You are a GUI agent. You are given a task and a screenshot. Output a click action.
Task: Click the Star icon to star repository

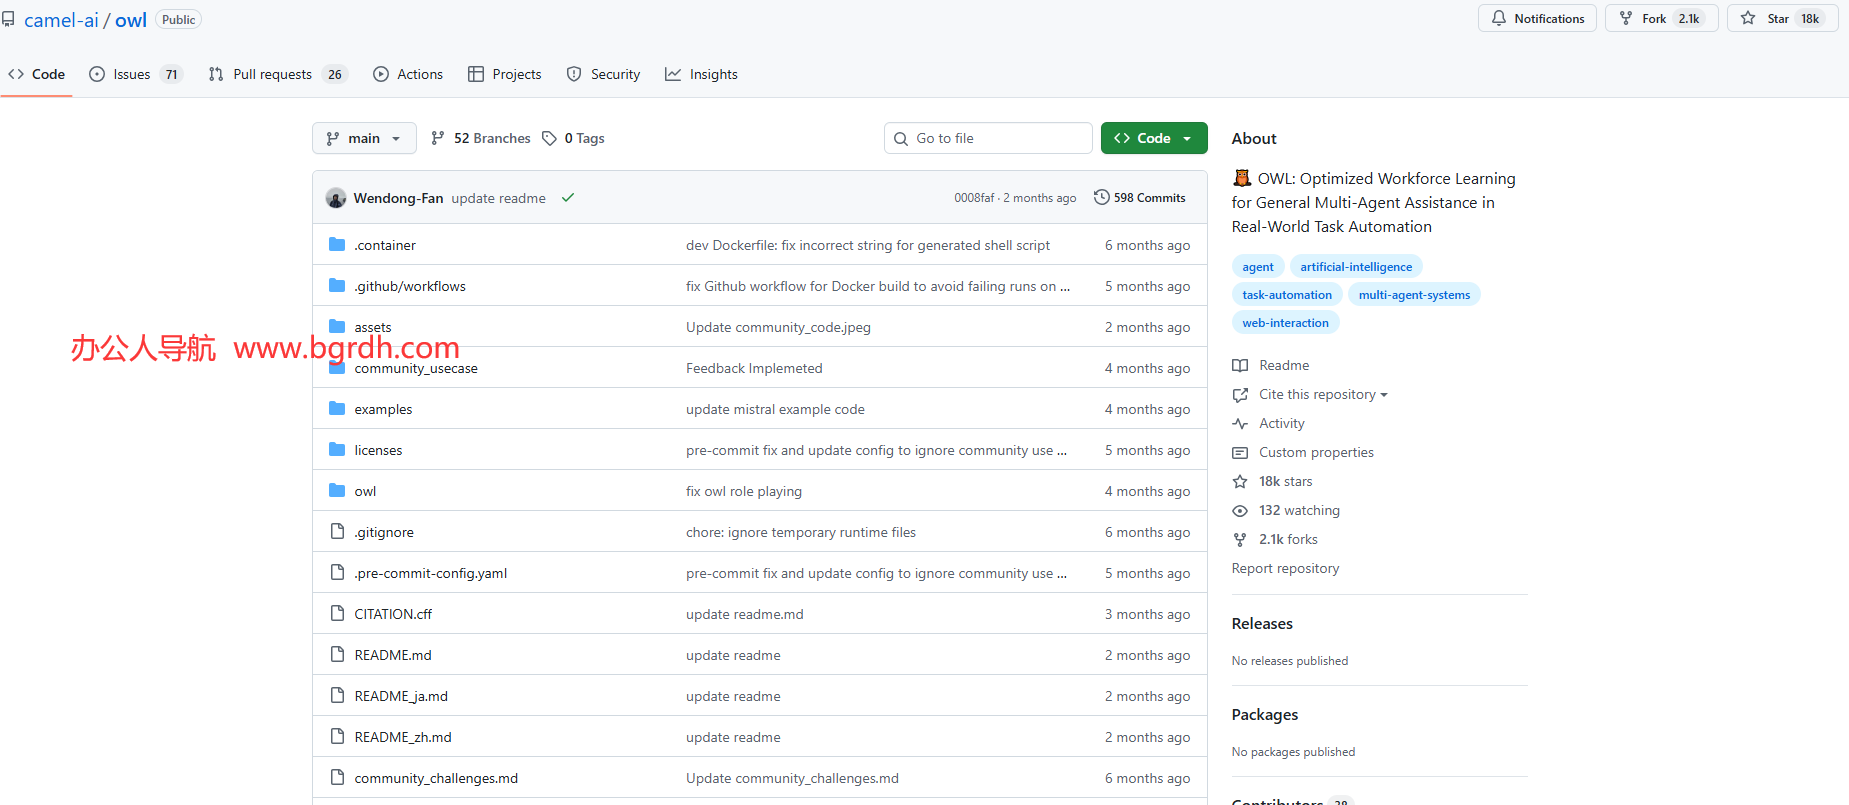[1748, 18]
